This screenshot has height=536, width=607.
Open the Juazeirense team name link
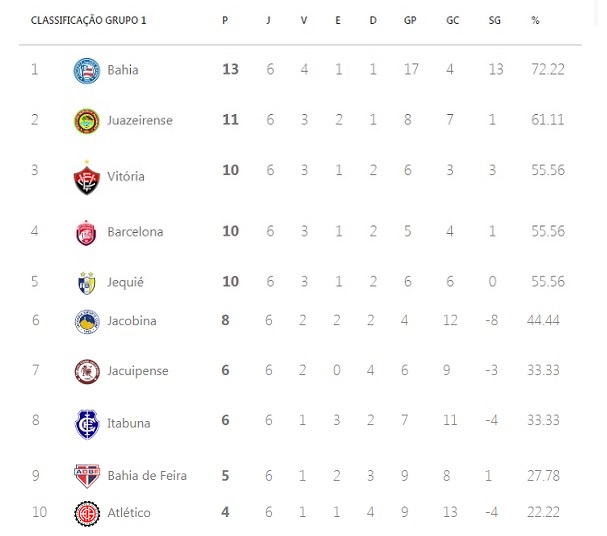[x=140, y=120]
